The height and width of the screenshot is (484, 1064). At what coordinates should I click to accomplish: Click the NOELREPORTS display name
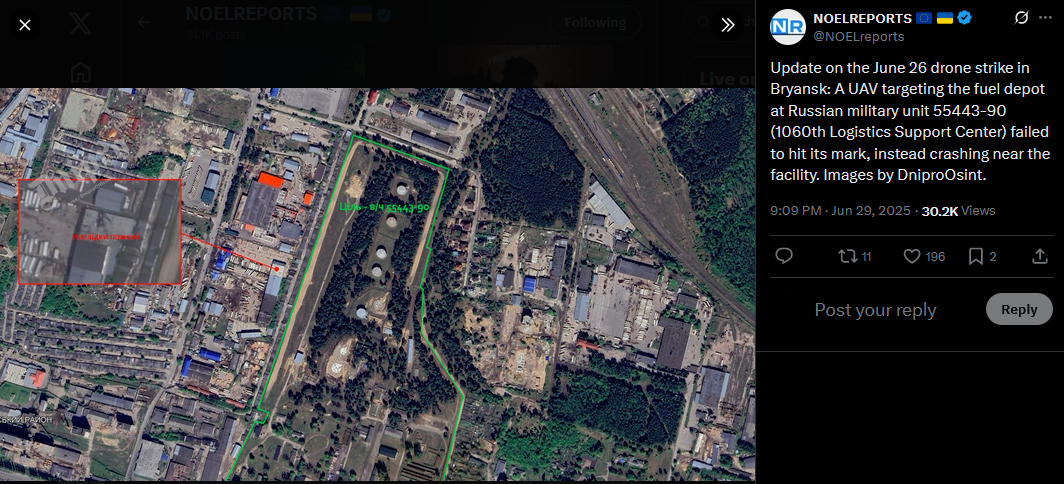(x=862, y=18)
